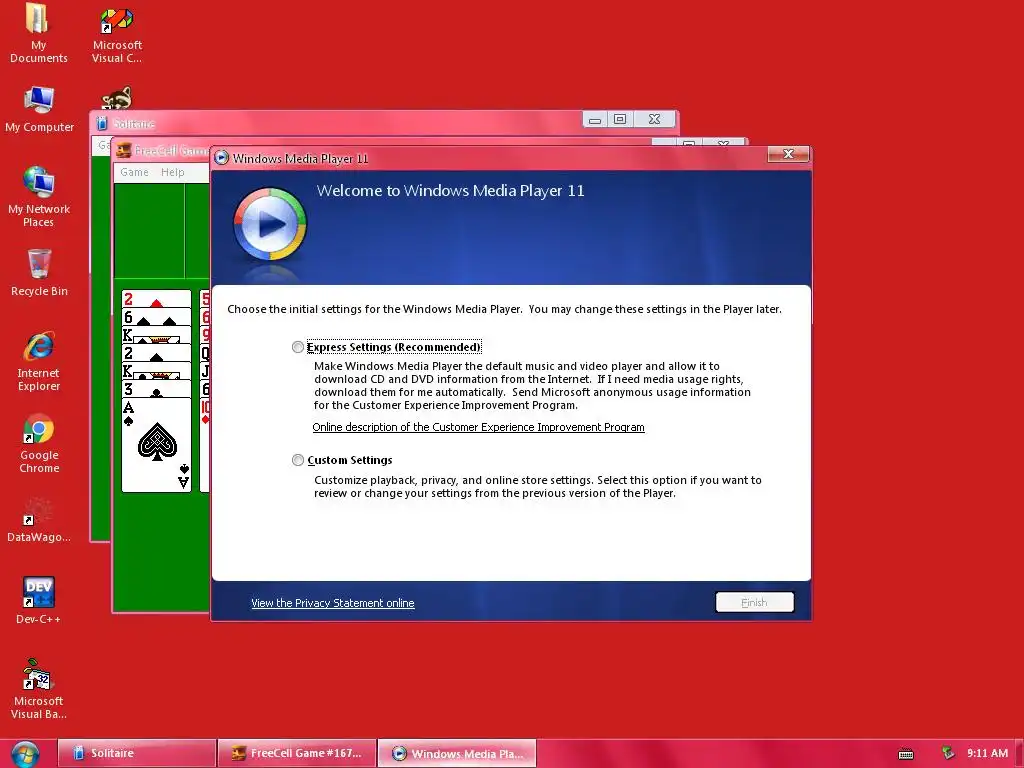Switch to FreeCell Game taskbar button
The width and height of the screenshot is (1024, 768).
point(297,753)
